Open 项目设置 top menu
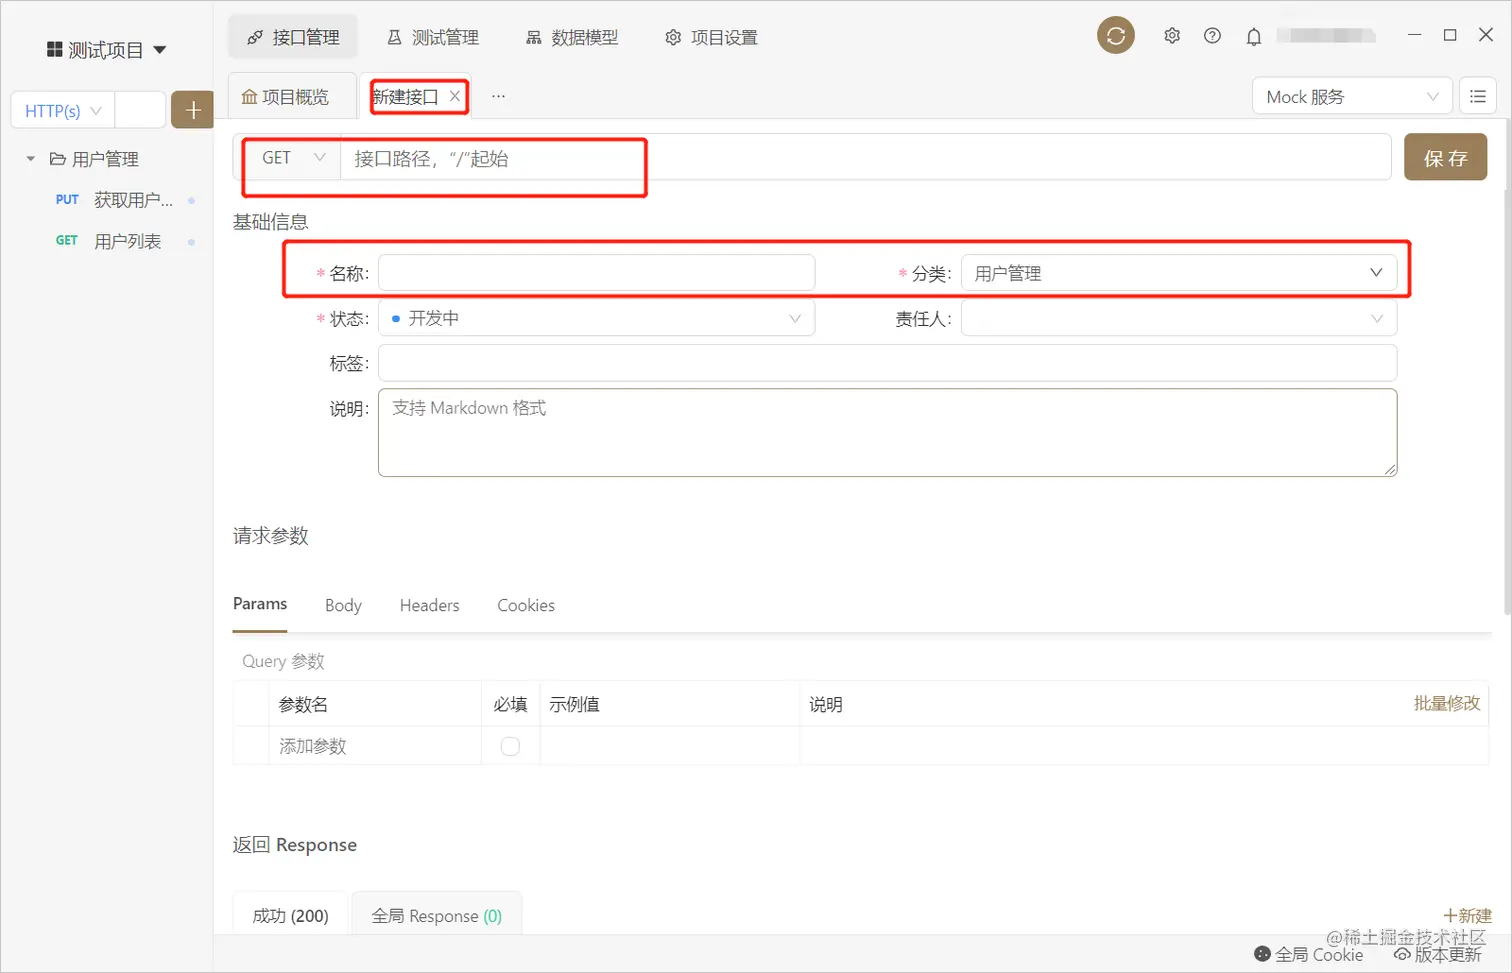Screen dimensions: 1512x973 click(x=711, y=37)
